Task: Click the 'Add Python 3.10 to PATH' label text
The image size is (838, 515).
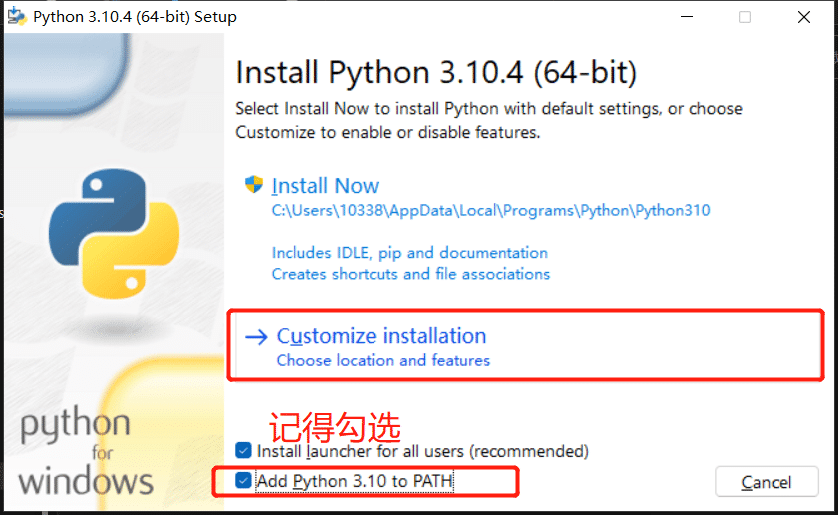Action: tap(354, 481)
